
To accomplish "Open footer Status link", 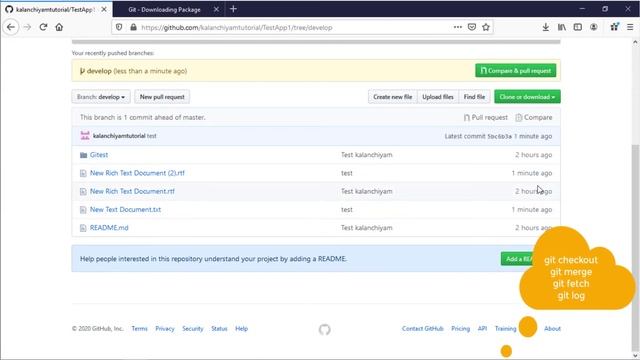I will [219, 329].
